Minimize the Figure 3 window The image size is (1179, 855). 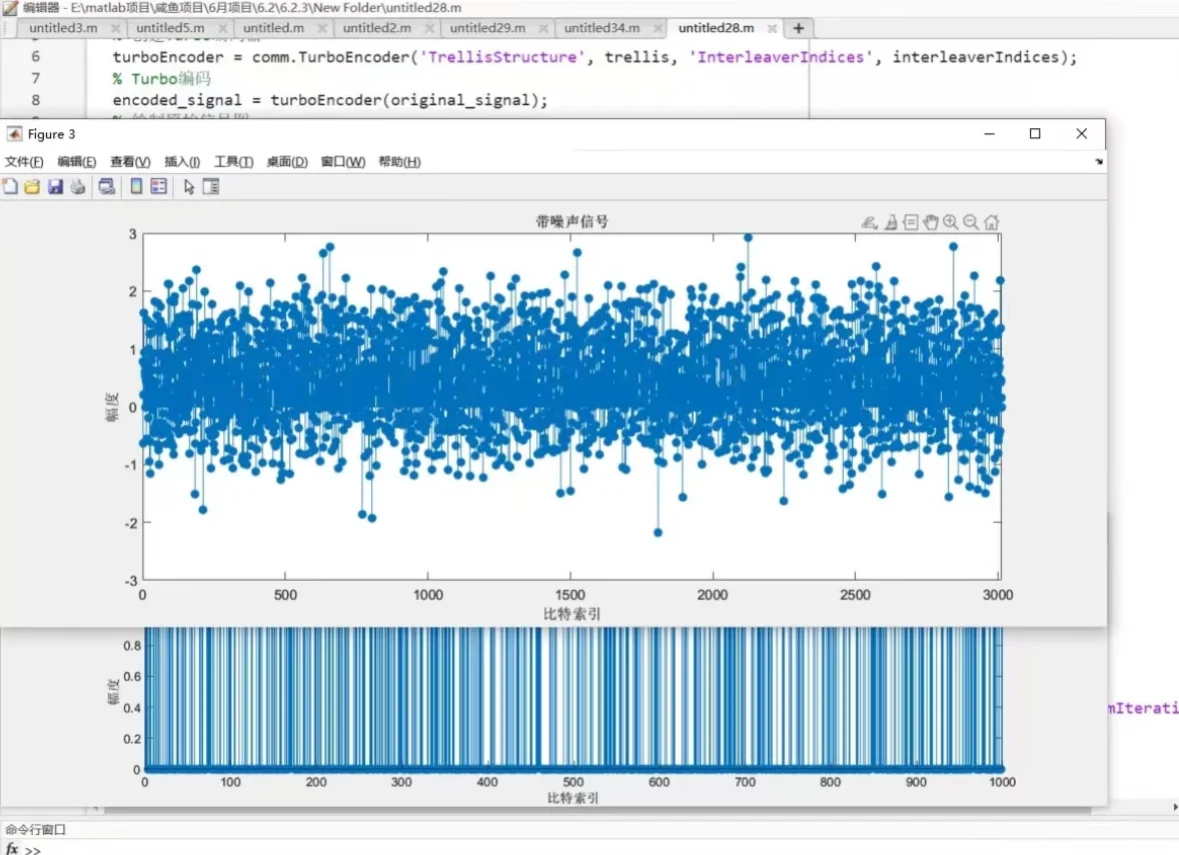(x=990, y=134)
